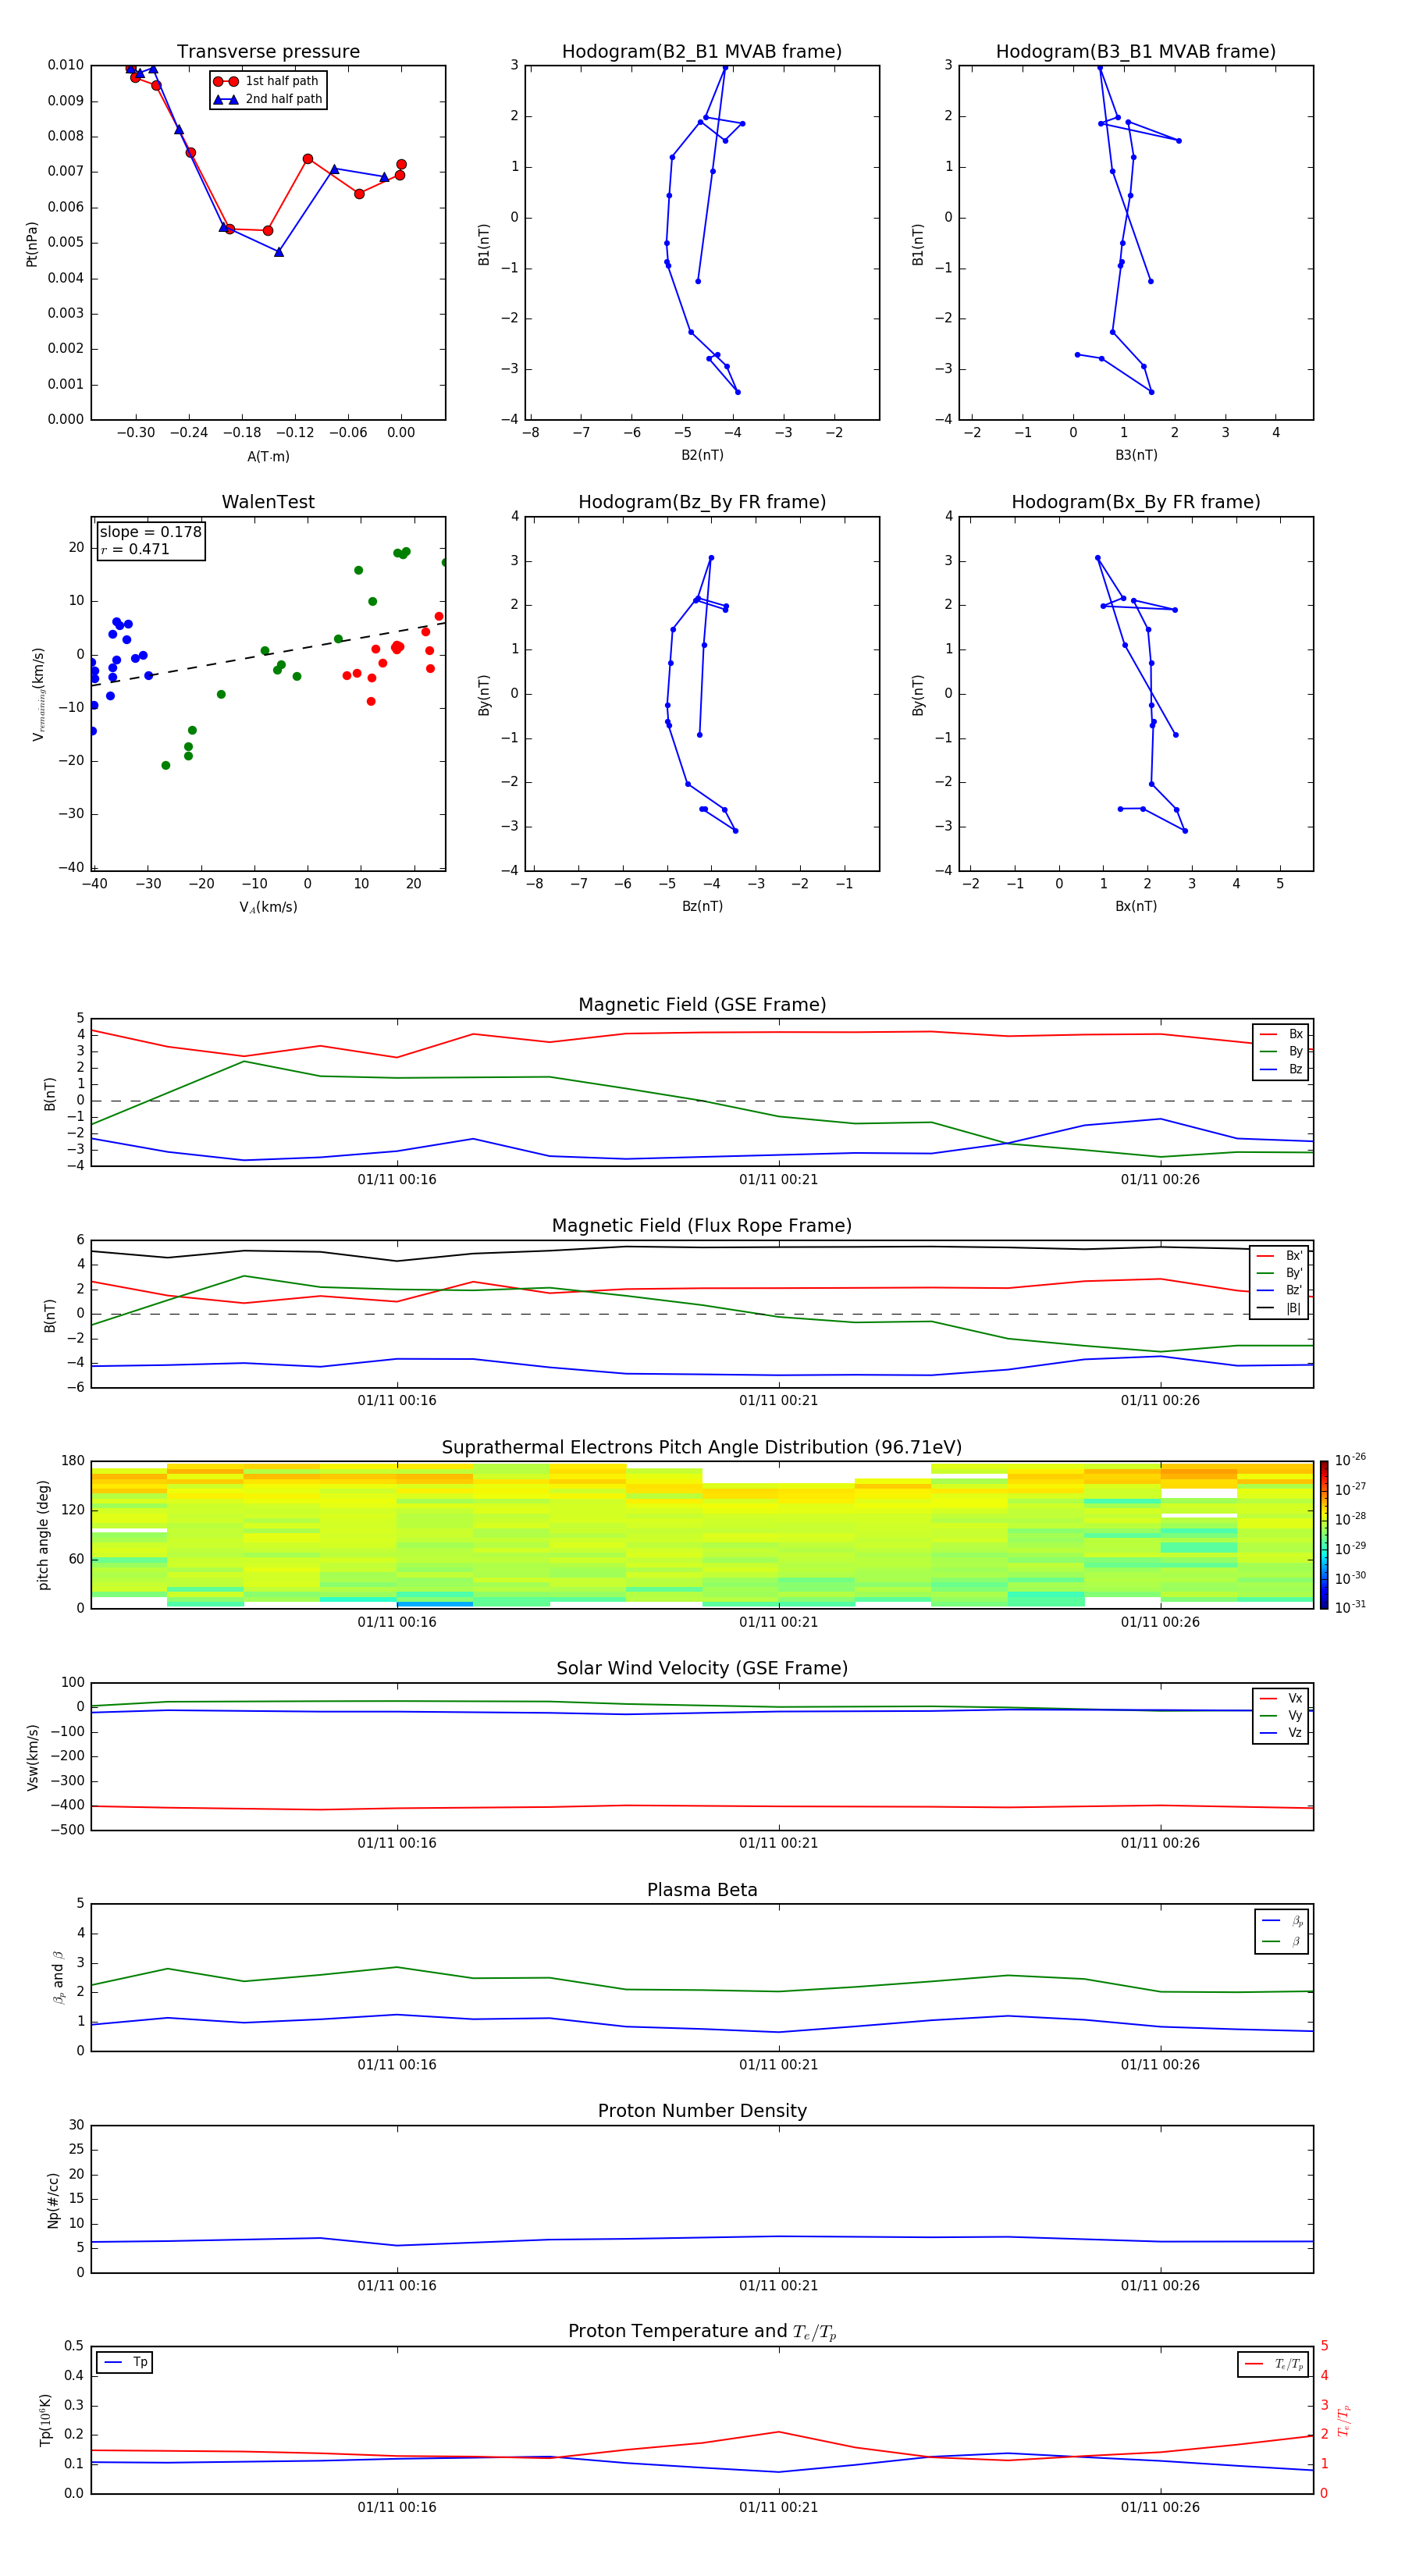1405x2576 pixels.
Task: Click the green β entry in Plasma Beta legend
Action: pyautogui.click(x=1282, y=1941)
